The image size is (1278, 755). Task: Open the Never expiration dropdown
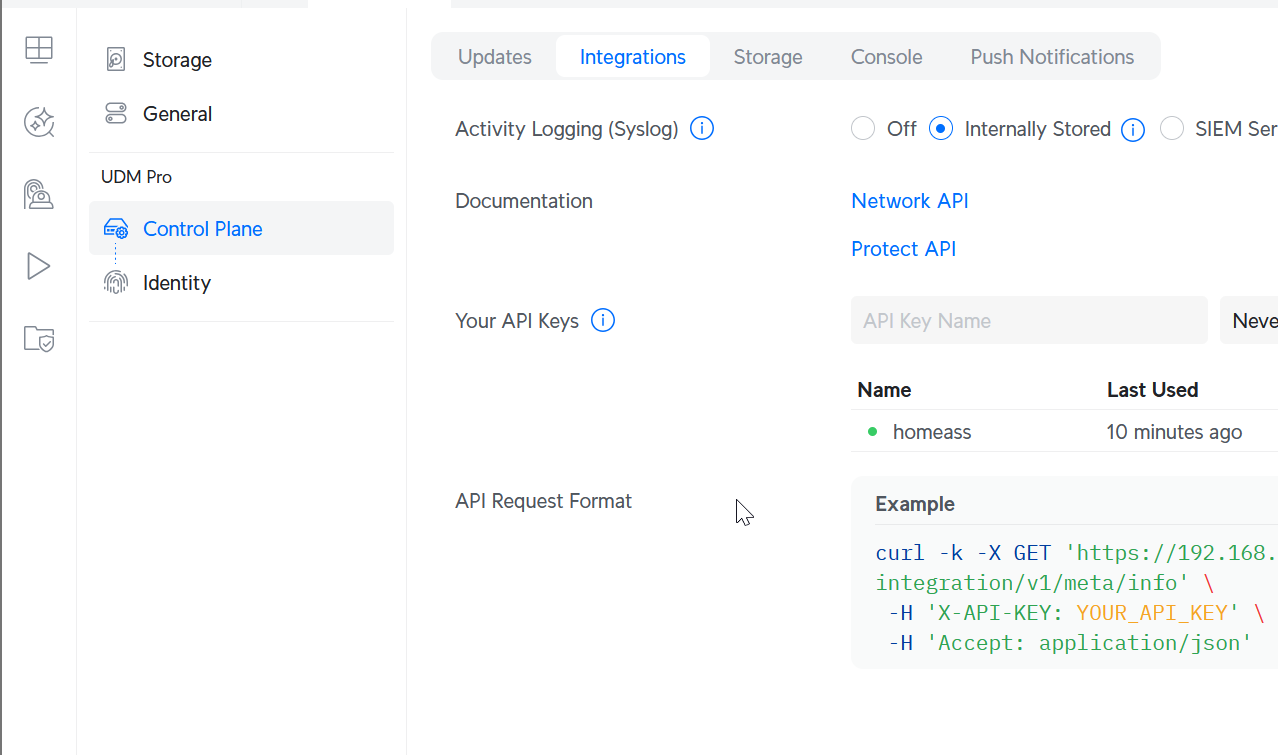pos(1250,321)
